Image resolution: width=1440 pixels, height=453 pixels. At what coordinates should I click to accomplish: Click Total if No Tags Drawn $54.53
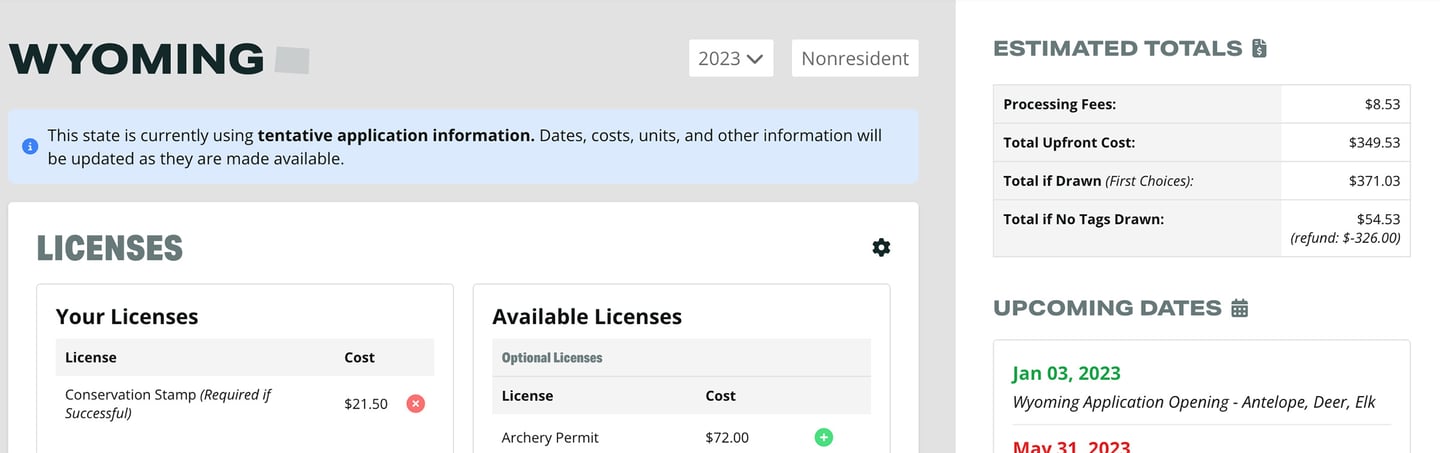pos(1378,219)
